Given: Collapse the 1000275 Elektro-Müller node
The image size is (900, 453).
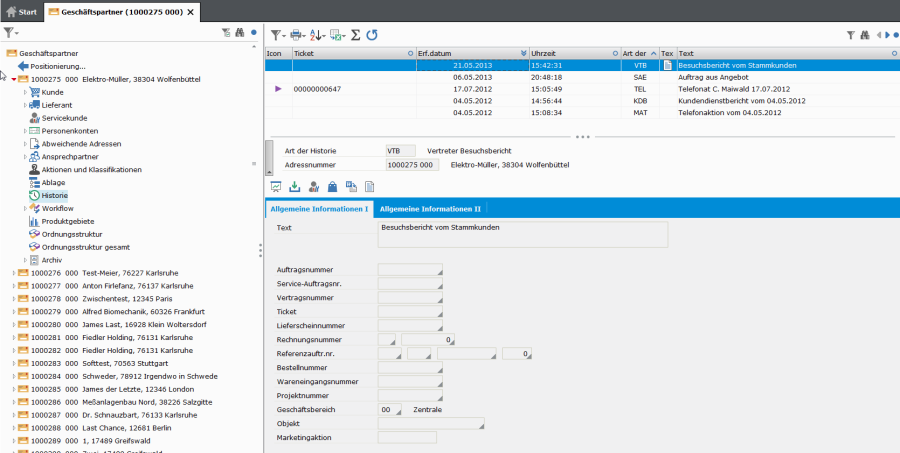Looking at the screenshot, I should [14, 79].
